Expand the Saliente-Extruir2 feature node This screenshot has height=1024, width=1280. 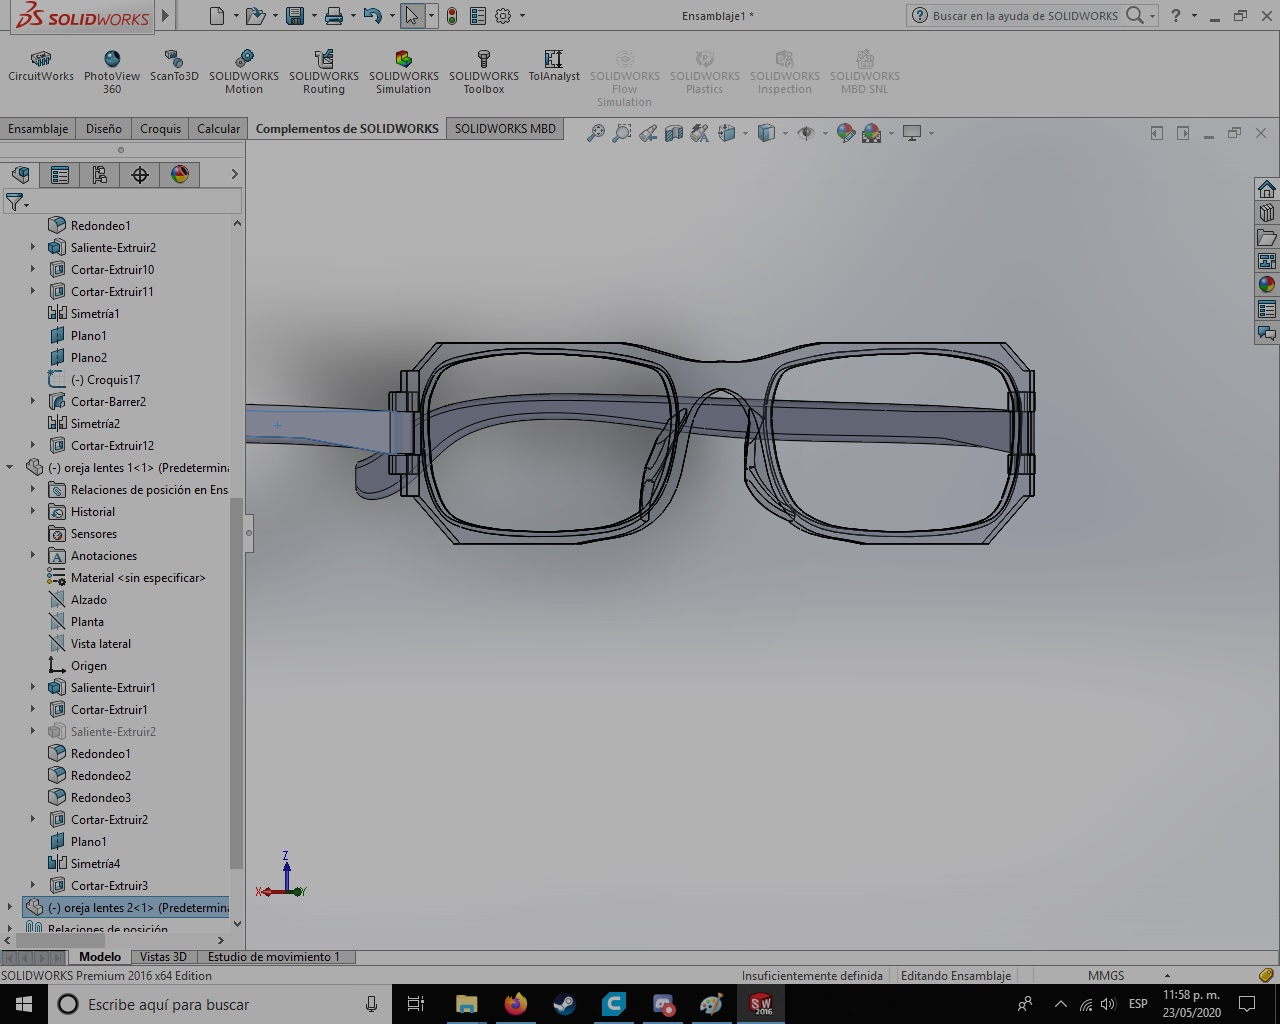pos(33,248)
